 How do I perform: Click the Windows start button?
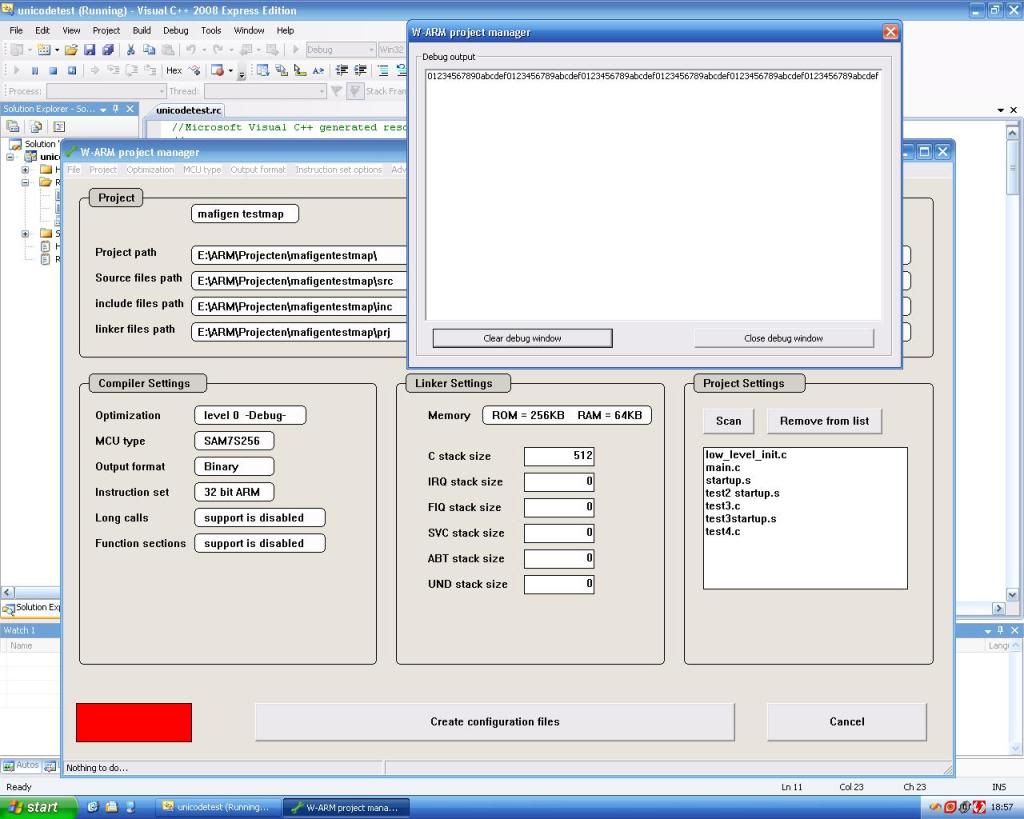[38, 807]
